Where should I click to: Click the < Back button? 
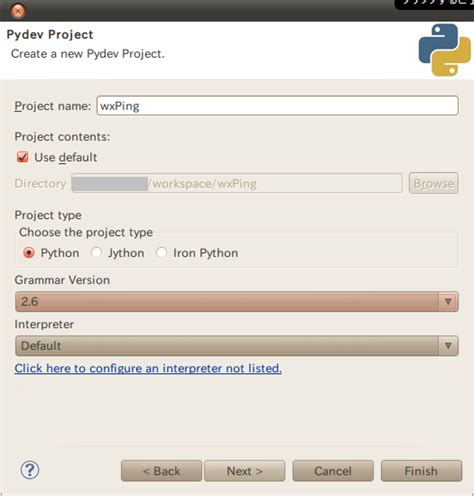click(x=161, y=471)
